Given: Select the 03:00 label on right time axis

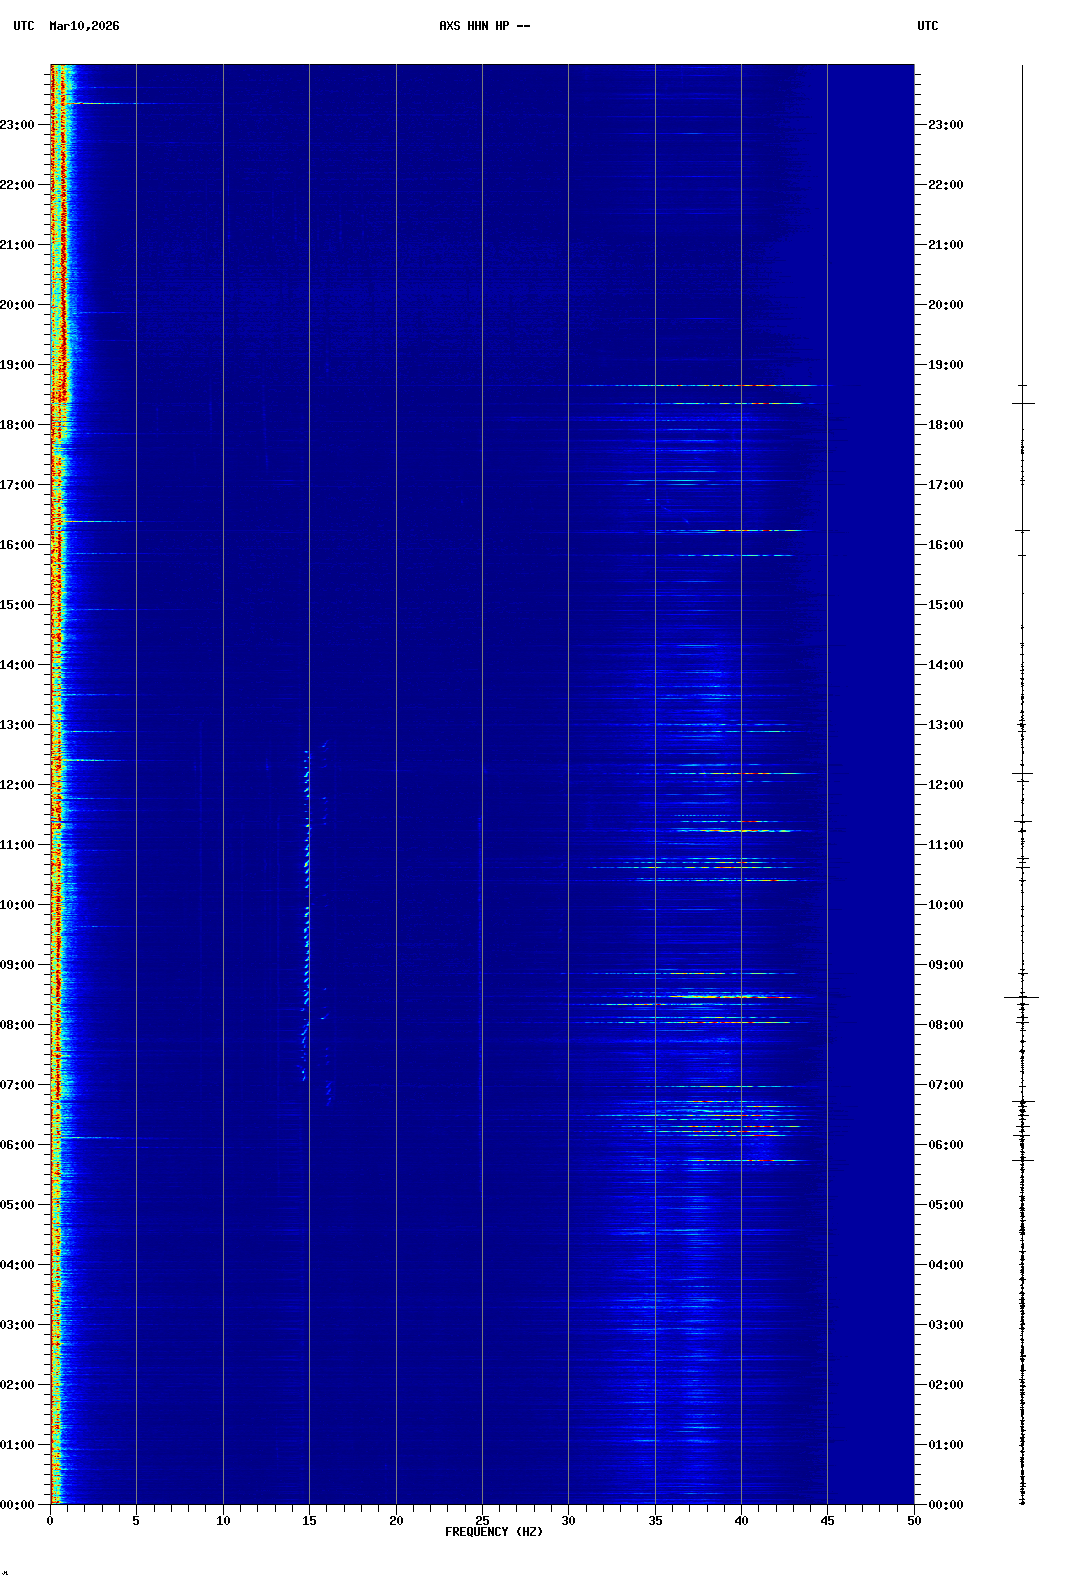Looking at the screenshot, I should 945,1325.
